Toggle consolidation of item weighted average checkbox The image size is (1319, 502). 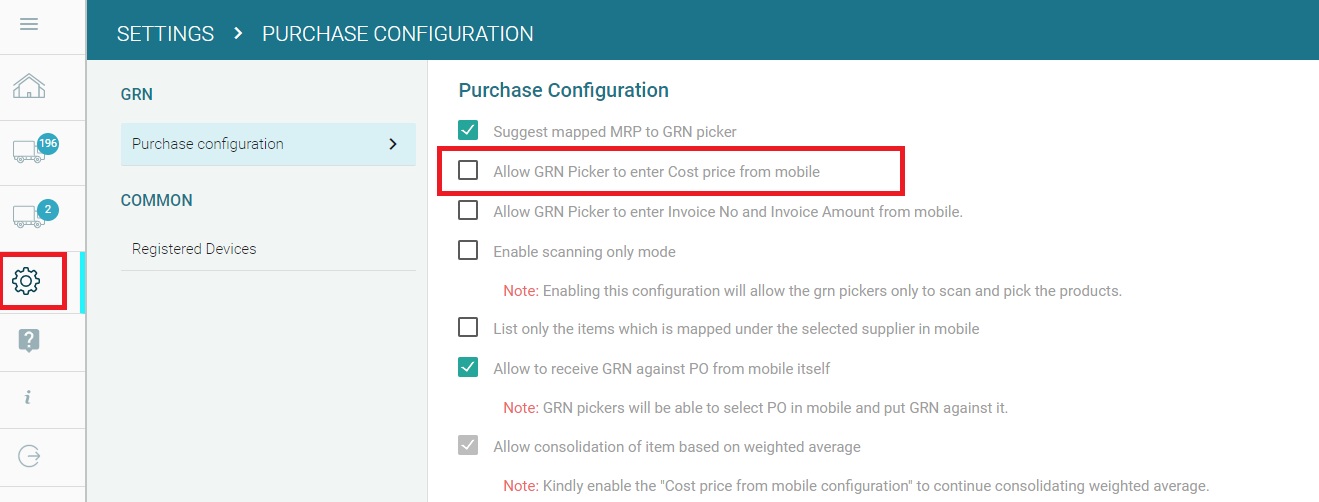[x=468, y=446]
